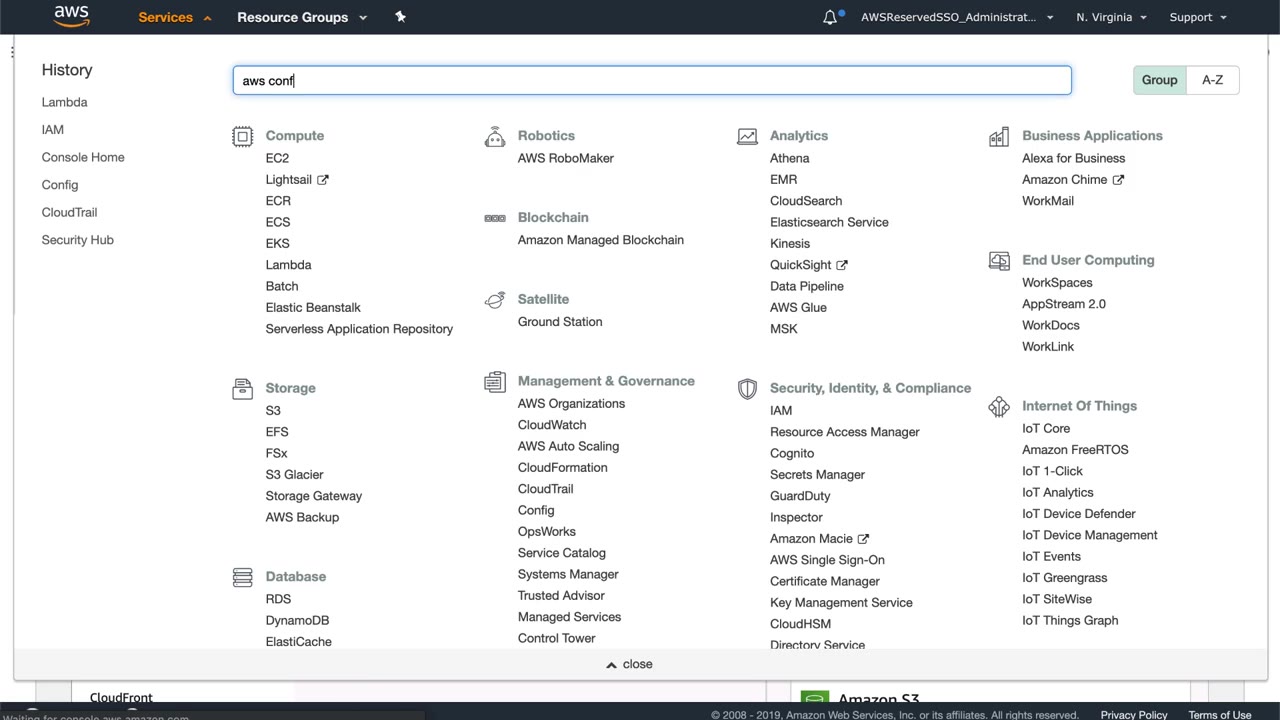Open Elasticsearch Service
1280x720 pixels.
coord(829,223)
